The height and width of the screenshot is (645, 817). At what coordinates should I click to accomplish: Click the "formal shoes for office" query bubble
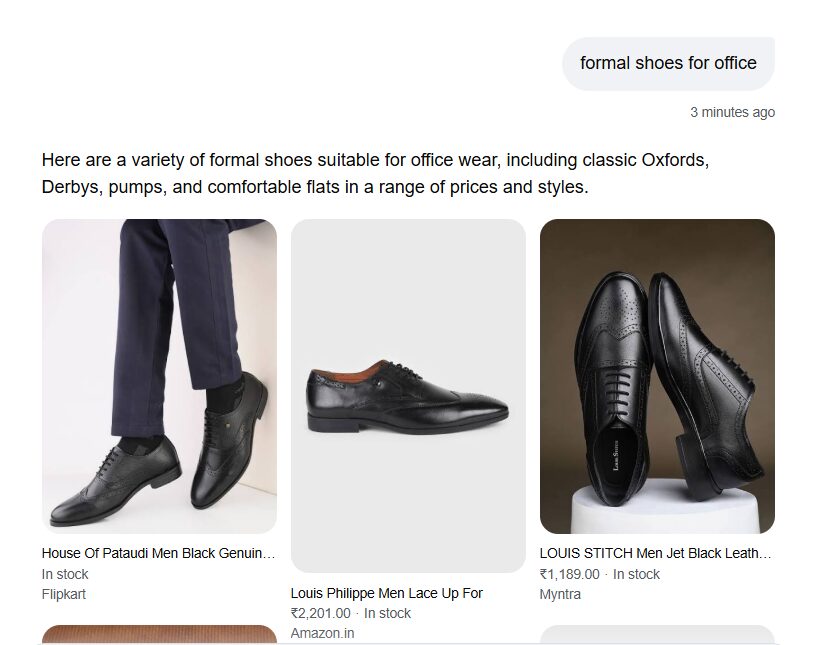coord(668,63)
